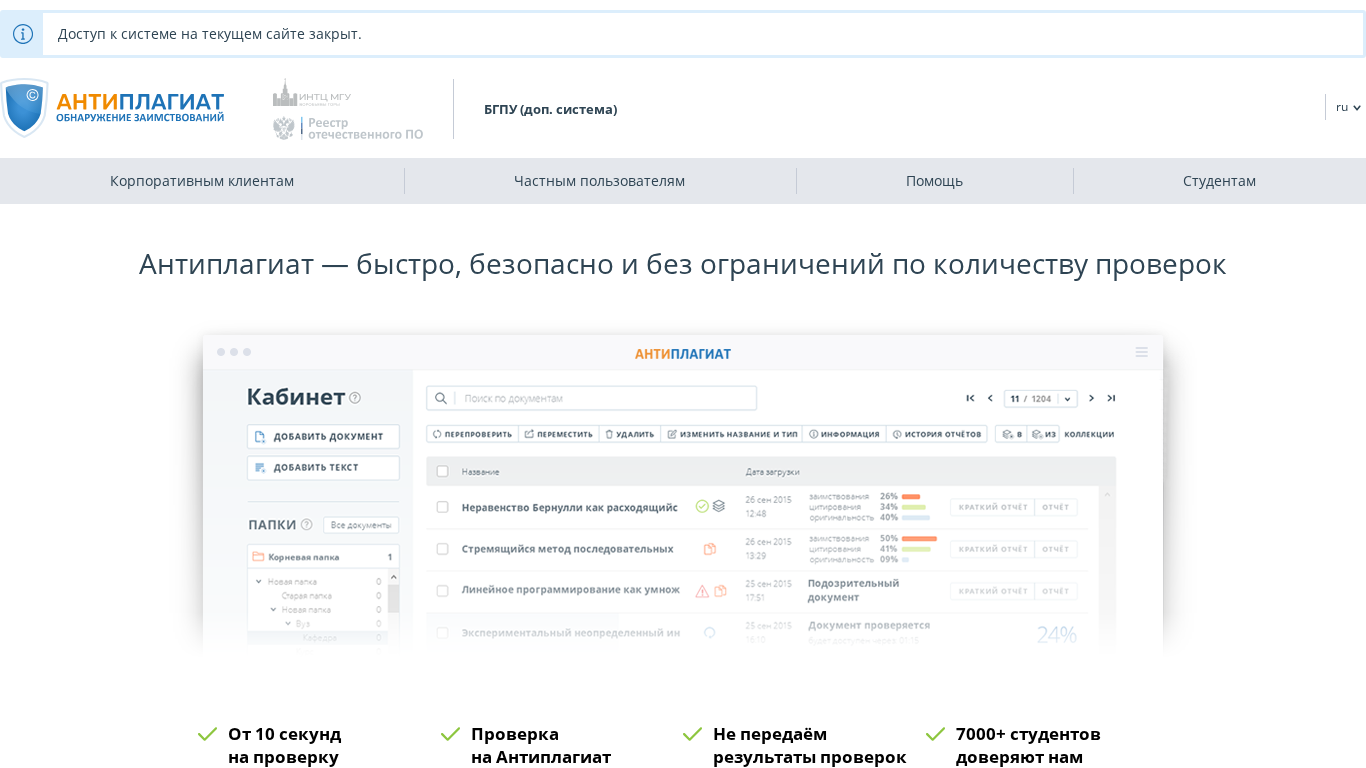
Task: Click the help icon next to Кабинет
Action: click(x=355, y=398)
